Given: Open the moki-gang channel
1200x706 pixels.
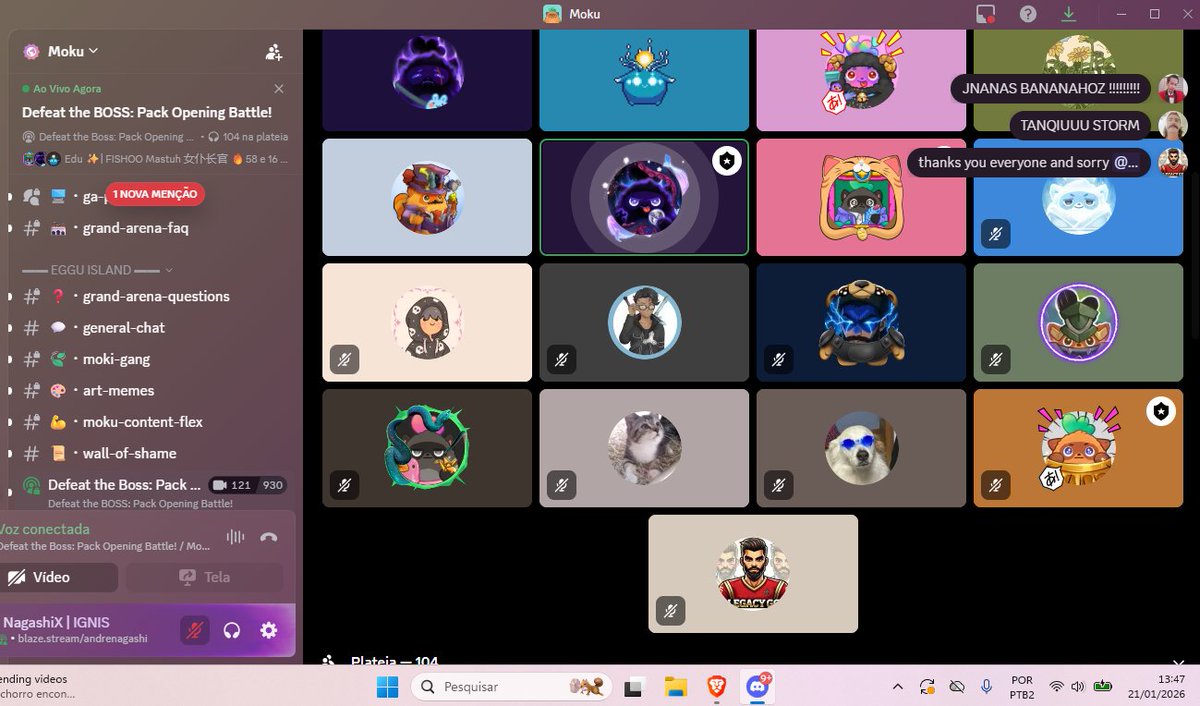Looking at the screenshot, I should (115, 359).
